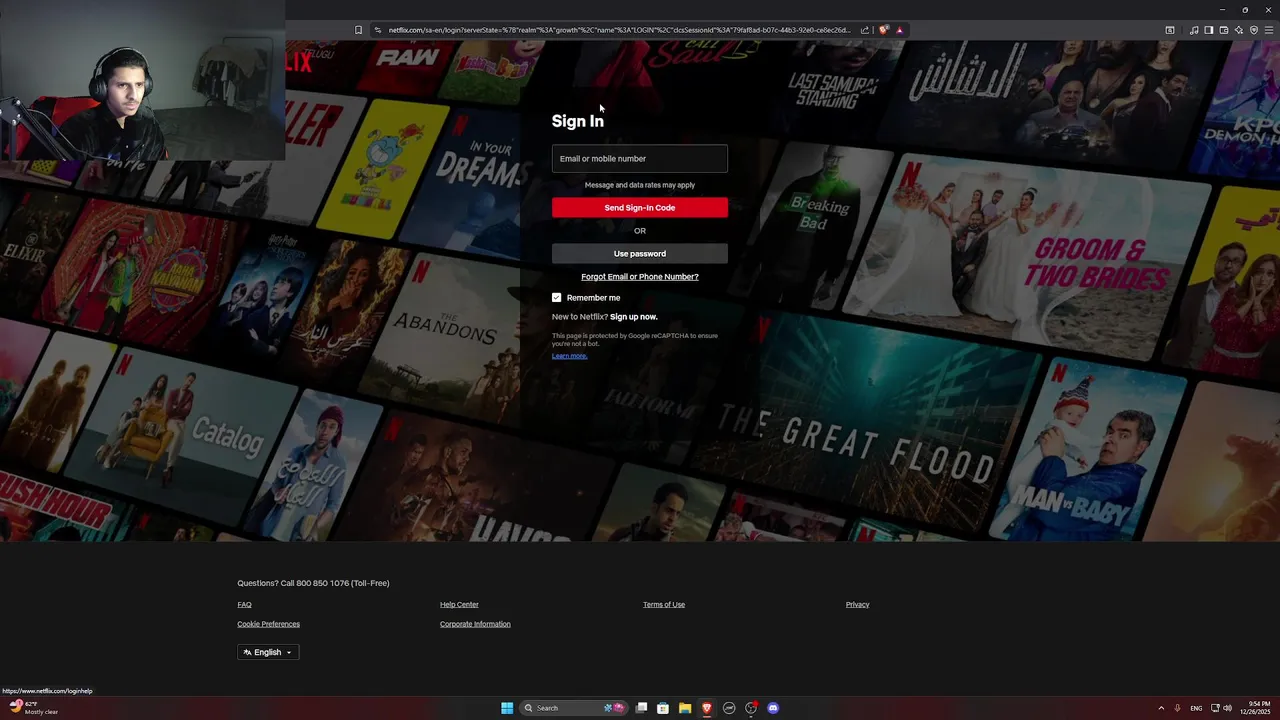Open the Terms of Use link
1280x720 pixels.
click(664, 604)
